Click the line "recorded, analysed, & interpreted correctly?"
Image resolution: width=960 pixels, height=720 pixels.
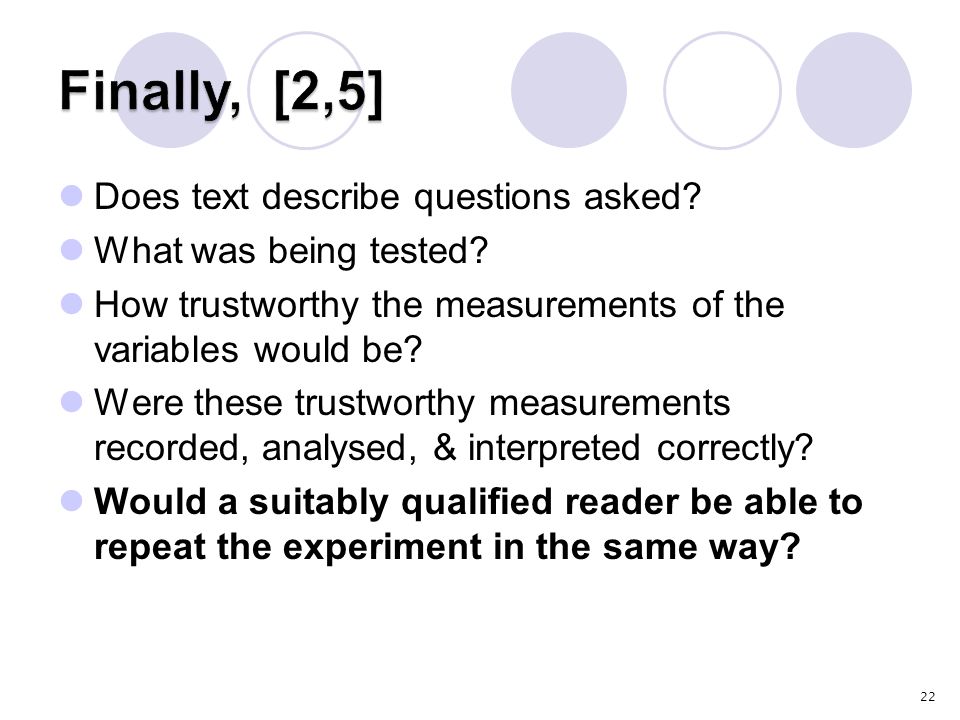[x=453, y=448]
